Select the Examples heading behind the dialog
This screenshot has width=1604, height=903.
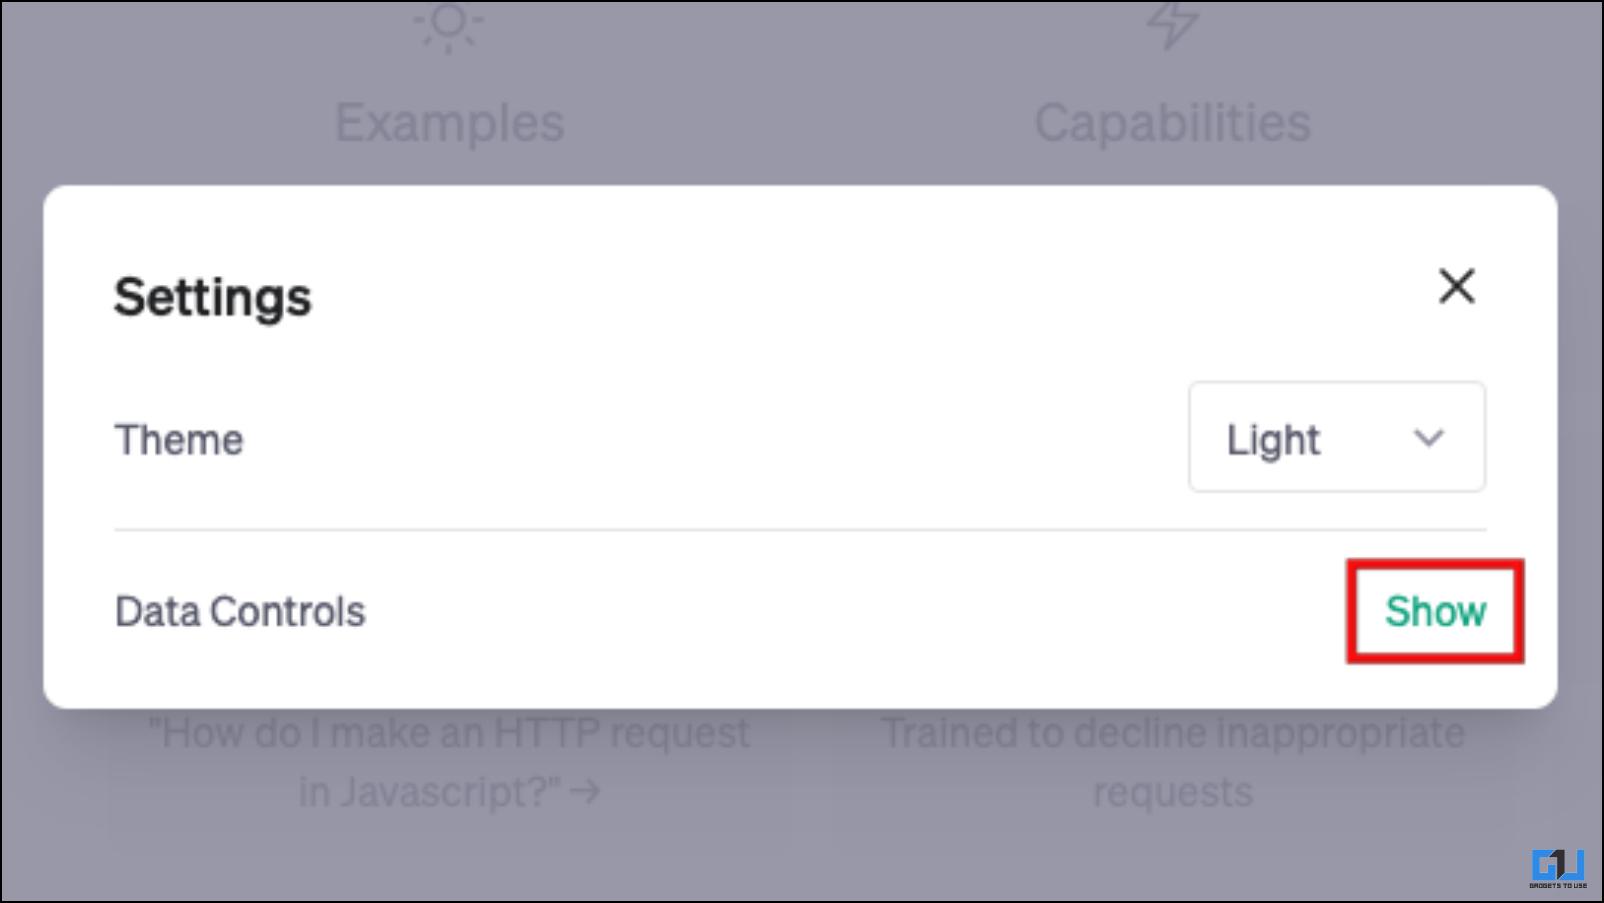coord(450,123)
